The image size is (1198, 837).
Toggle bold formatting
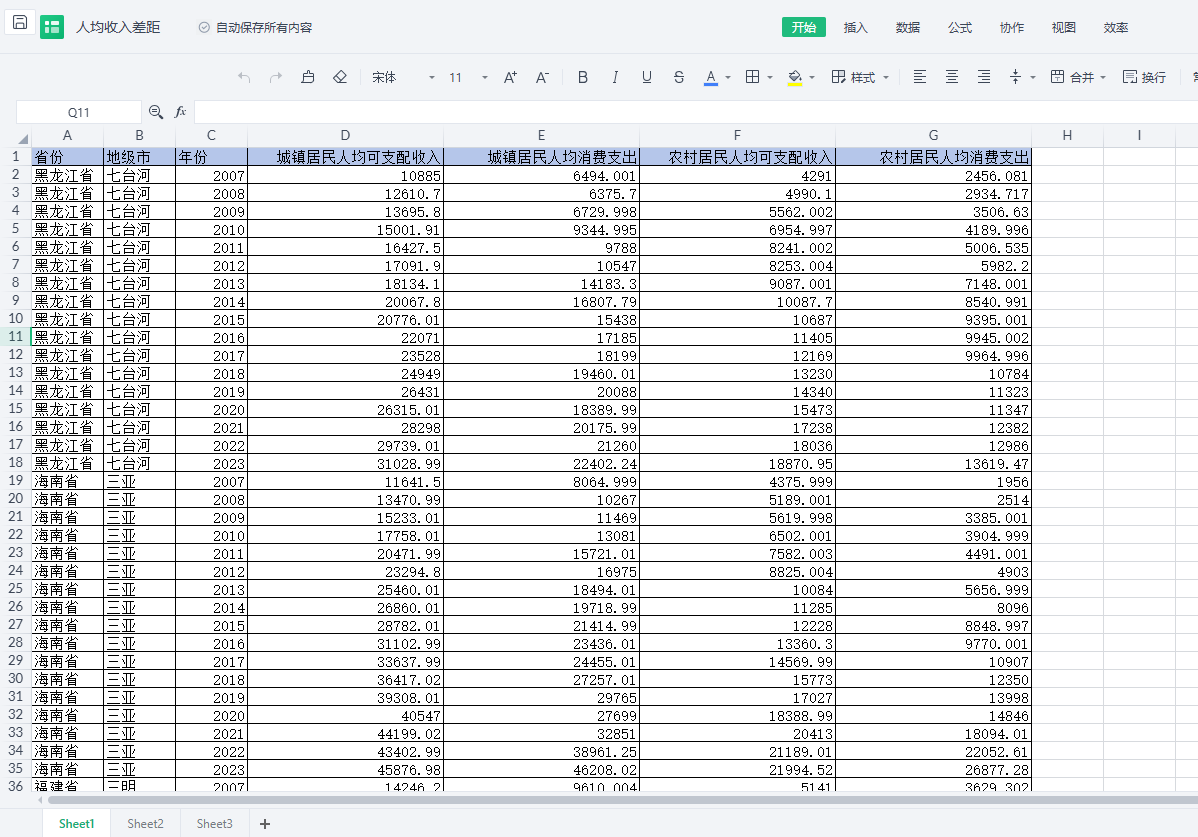583,77
